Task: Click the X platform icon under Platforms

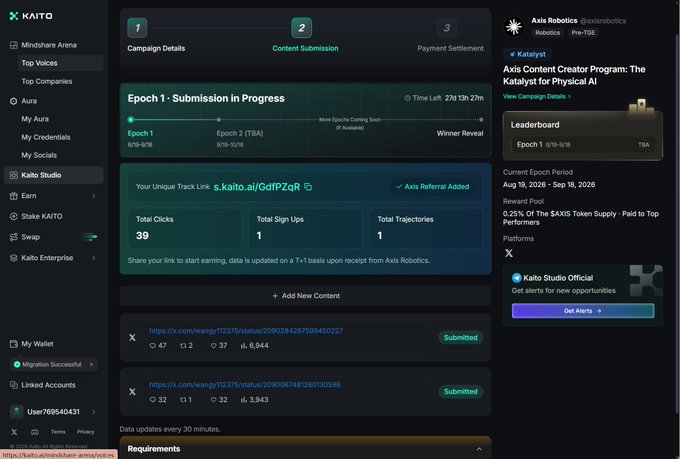Action: coord(509,253)
